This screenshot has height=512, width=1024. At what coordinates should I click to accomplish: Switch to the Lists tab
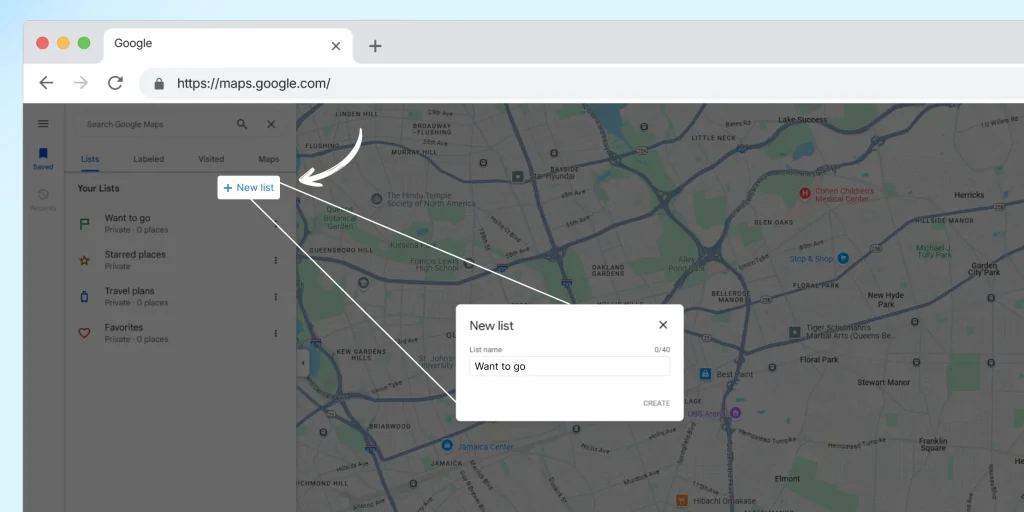pyautogui.click(x=90, y=159)
